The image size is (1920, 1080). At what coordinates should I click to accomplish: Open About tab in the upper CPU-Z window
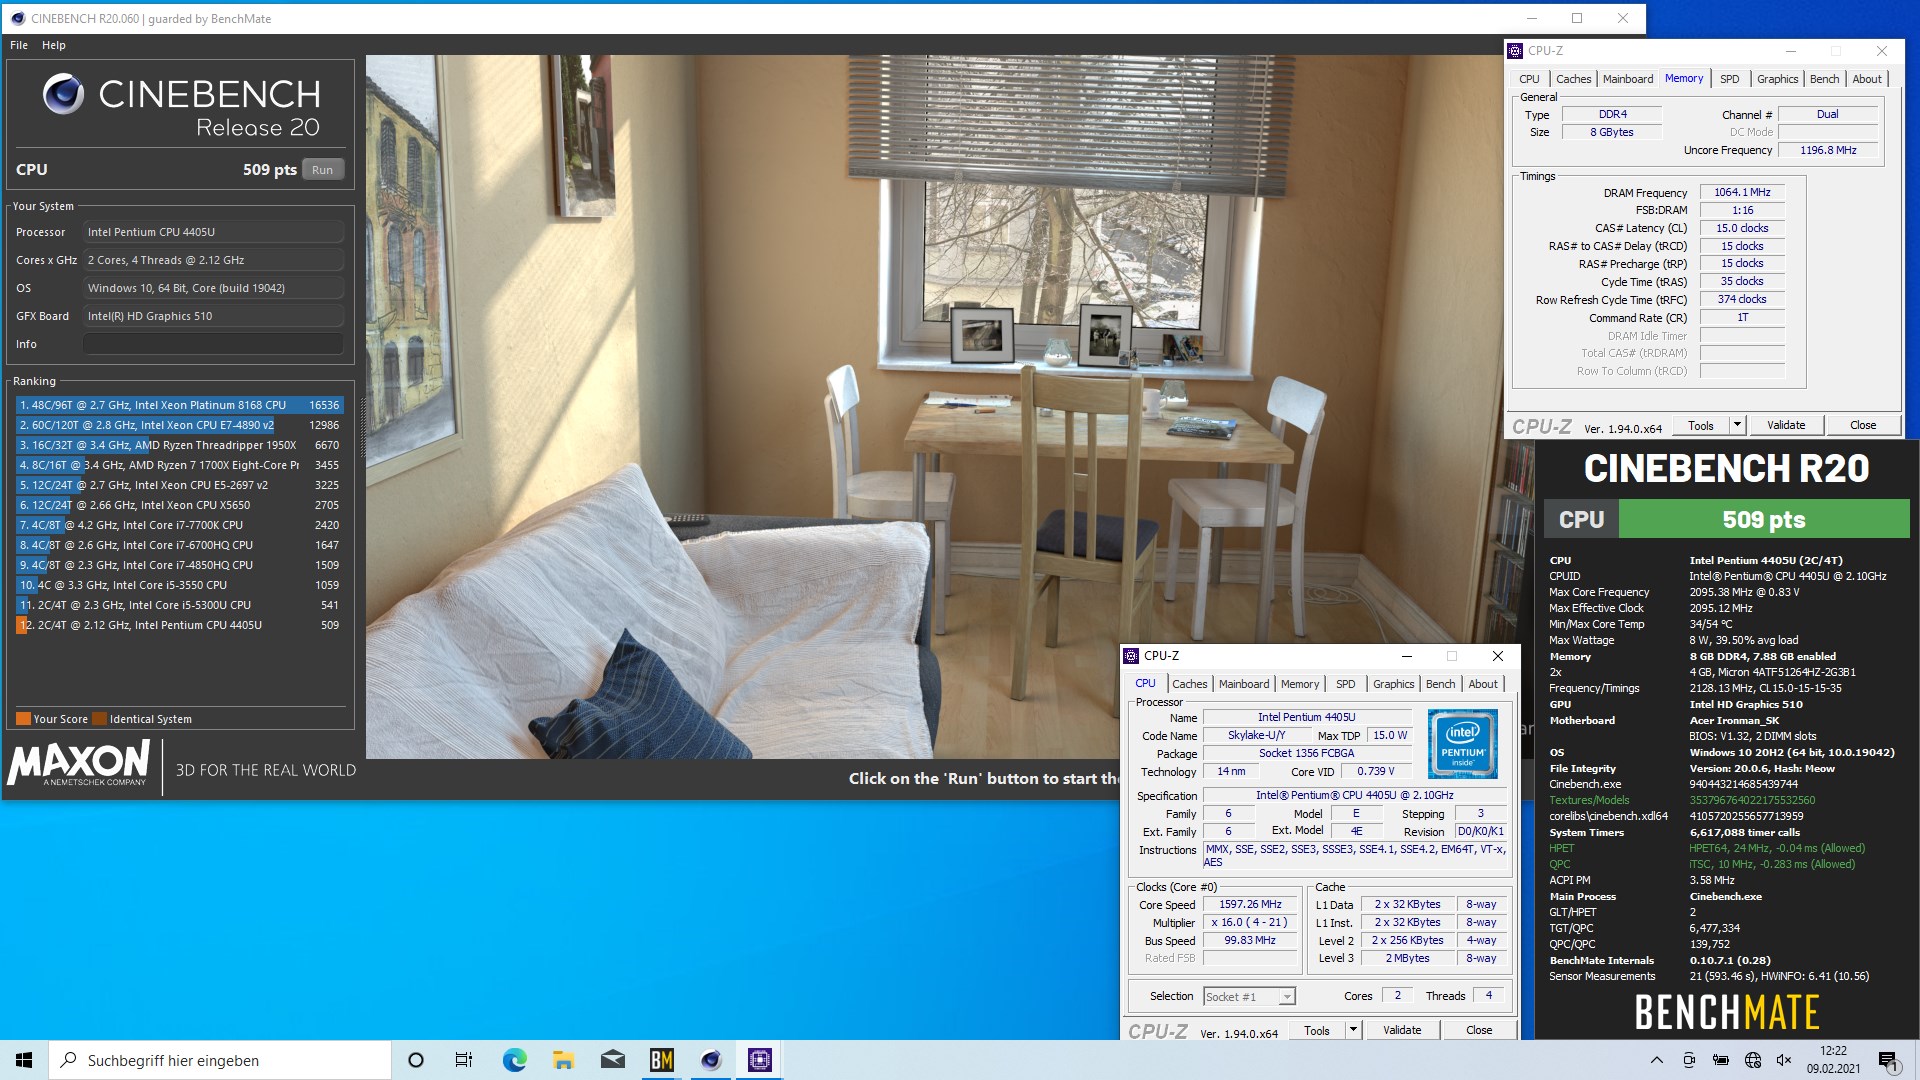click(1866, 79)
